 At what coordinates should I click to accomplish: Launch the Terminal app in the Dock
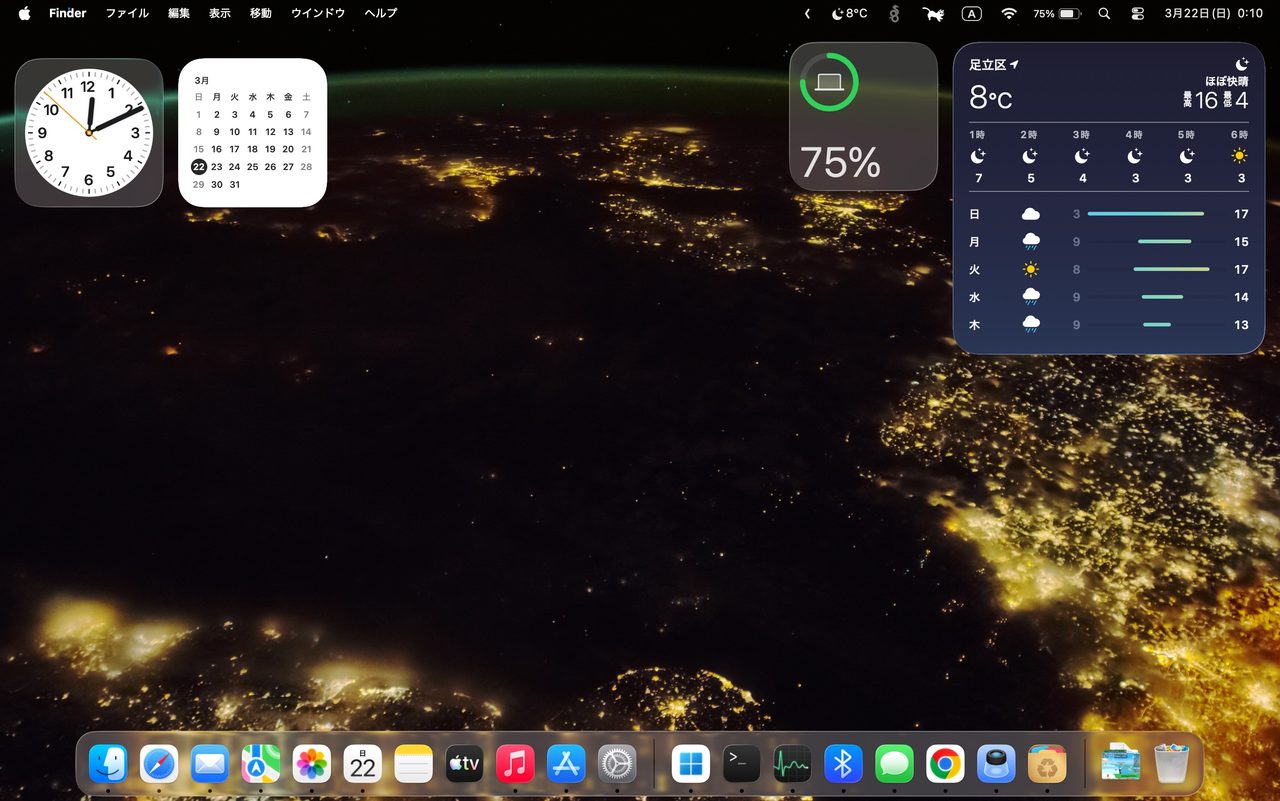[x=742, y=765]
